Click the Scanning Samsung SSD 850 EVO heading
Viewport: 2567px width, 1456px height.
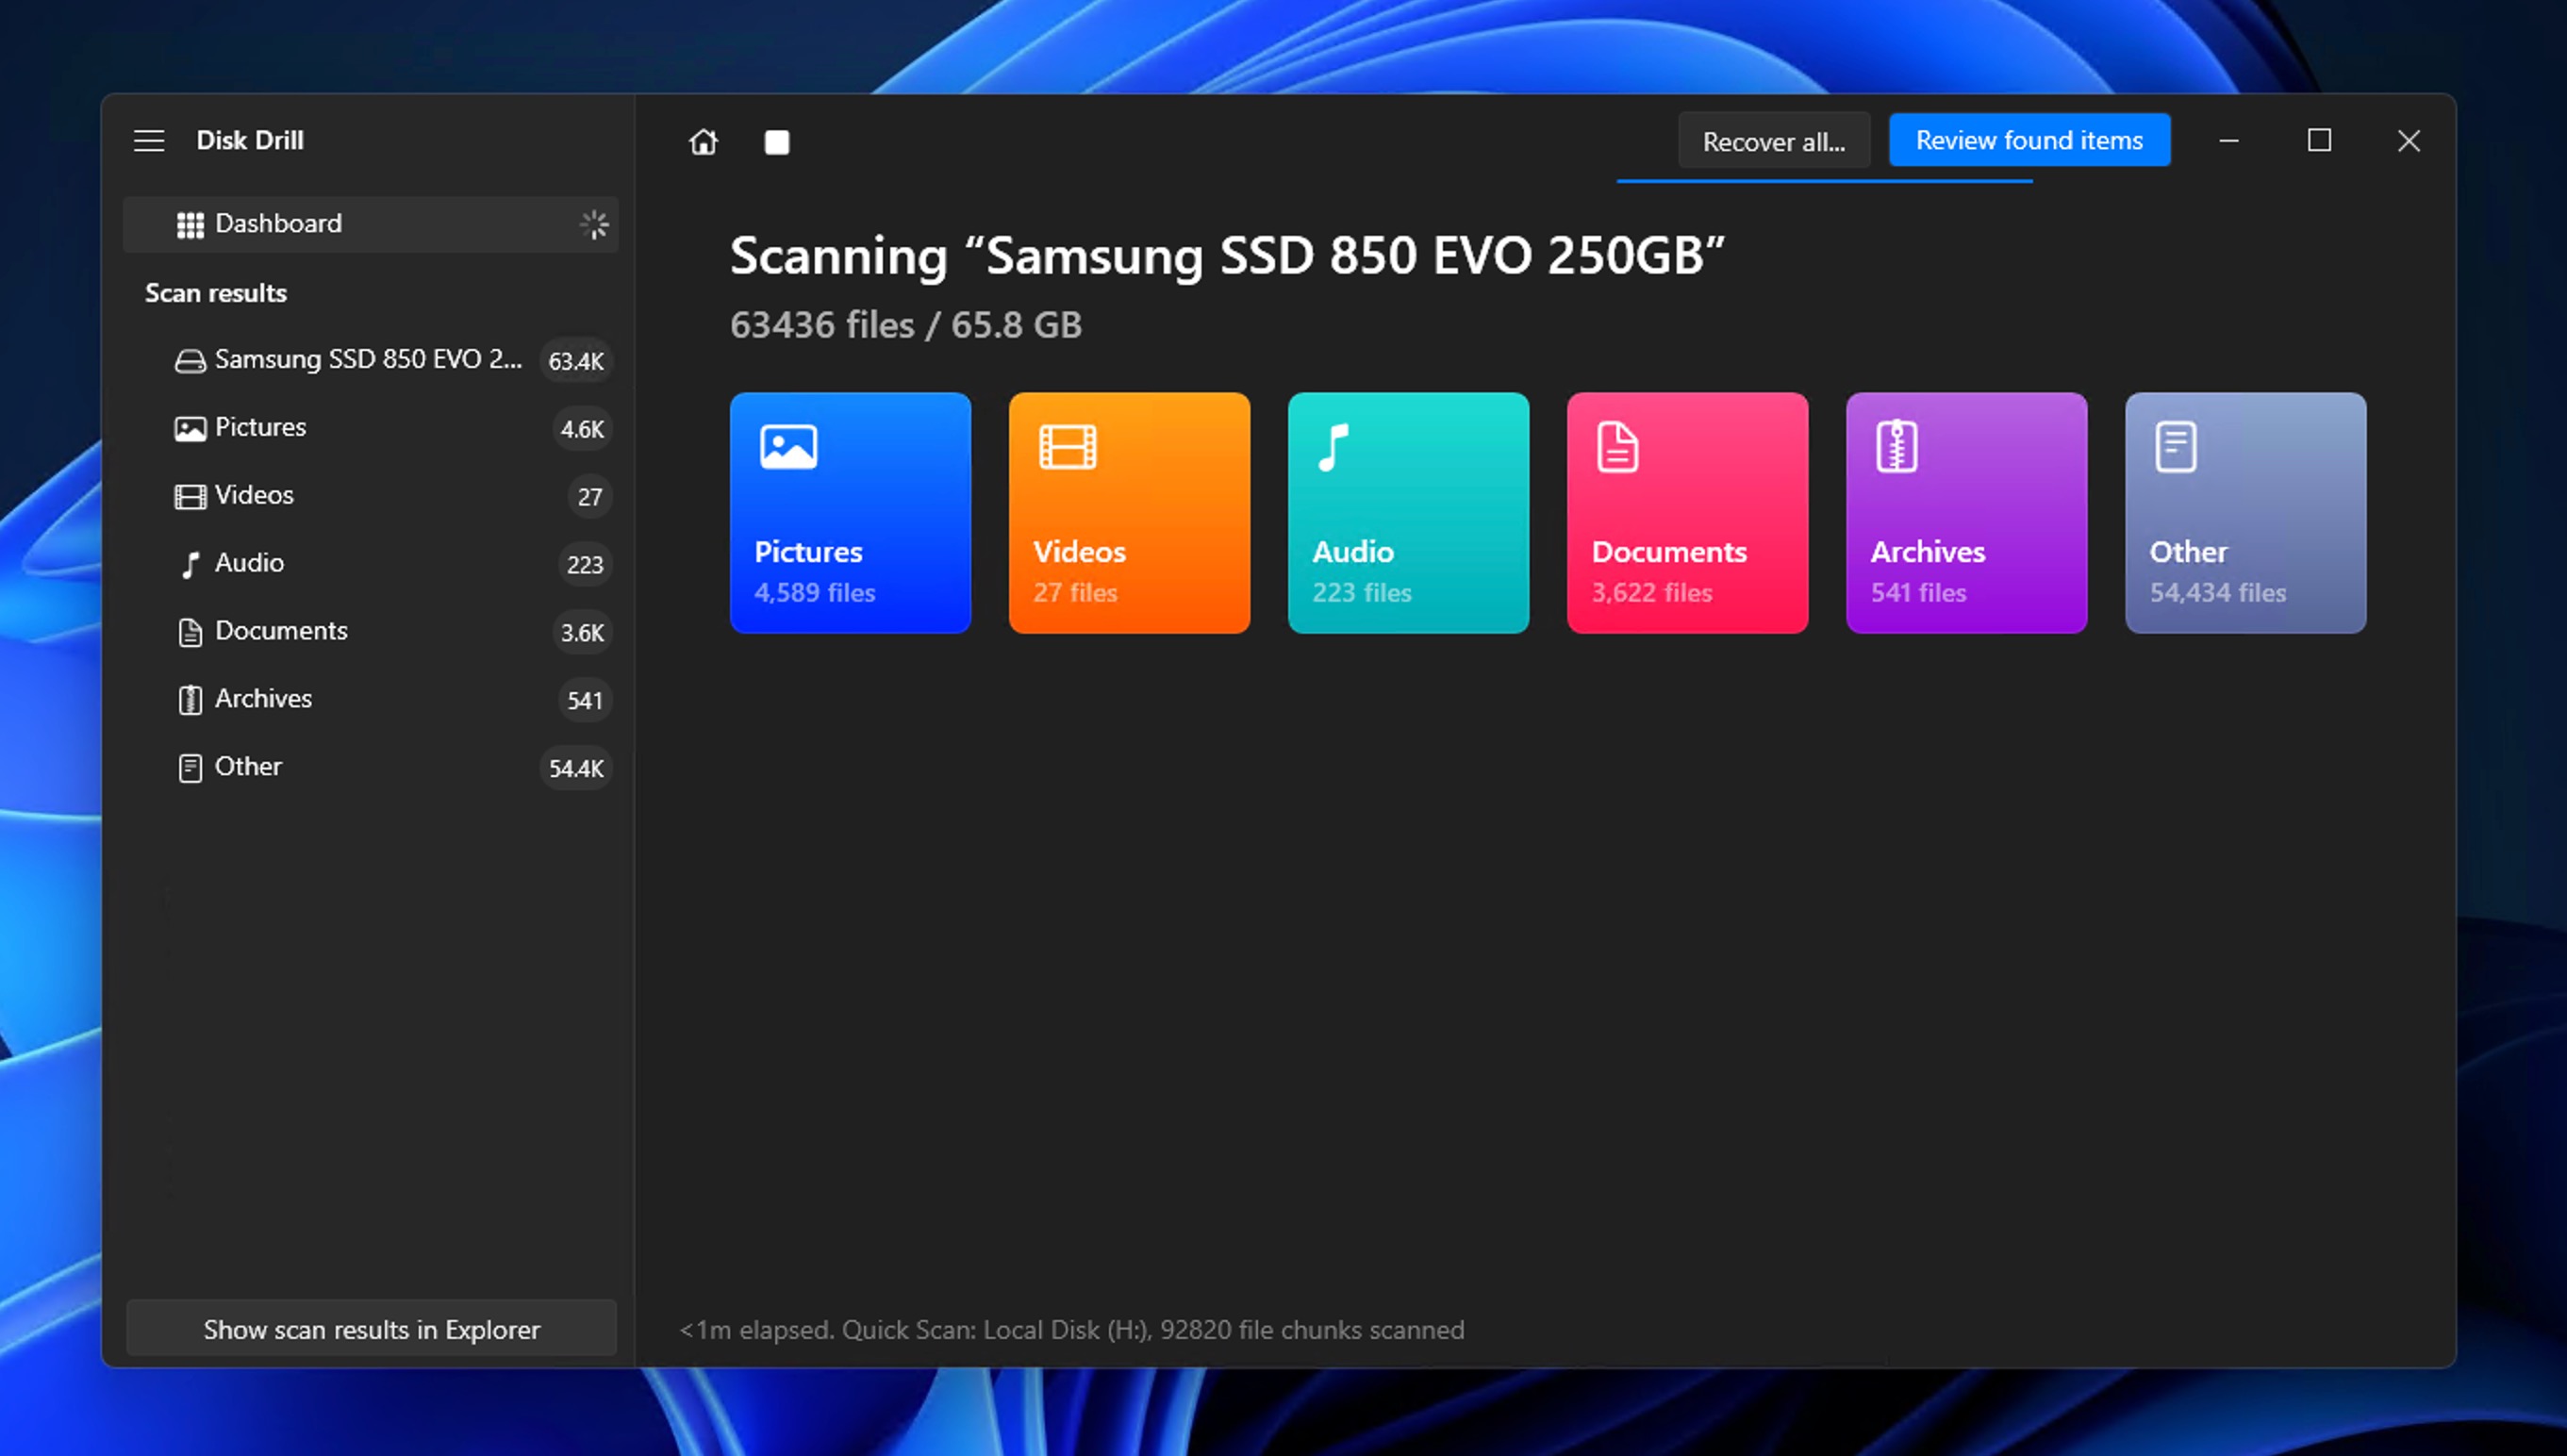pos(1227,256)
